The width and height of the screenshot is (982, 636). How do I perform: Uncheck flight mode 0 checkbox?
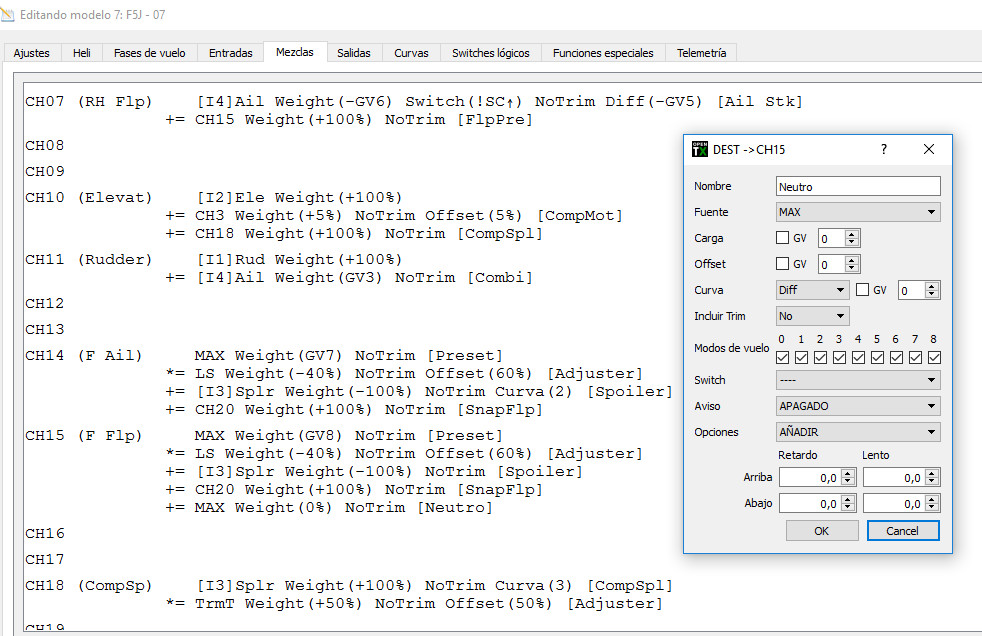coord(783,357)
